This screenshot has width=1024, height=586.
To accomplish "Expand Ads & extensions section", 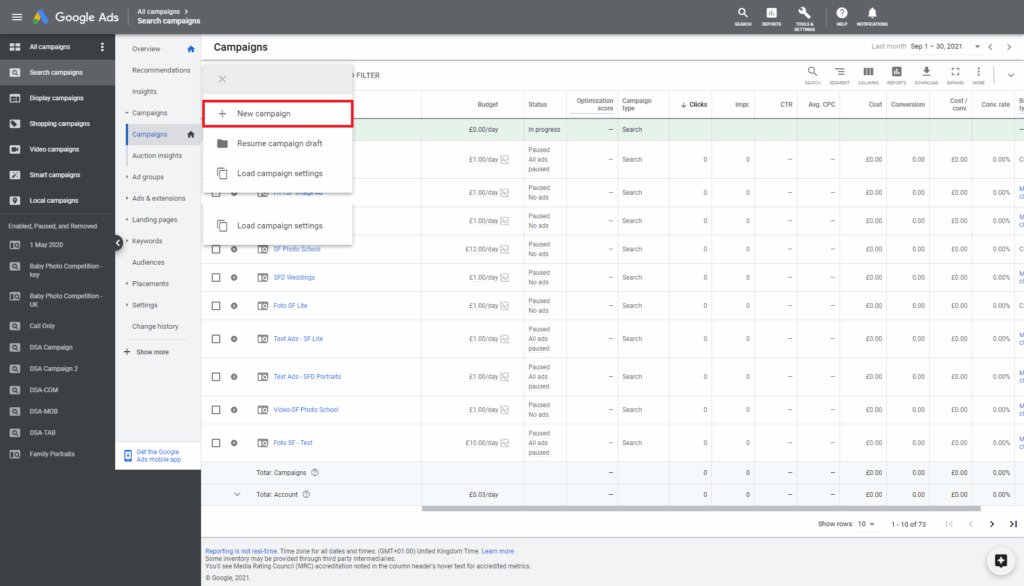I will coord(157,199).
